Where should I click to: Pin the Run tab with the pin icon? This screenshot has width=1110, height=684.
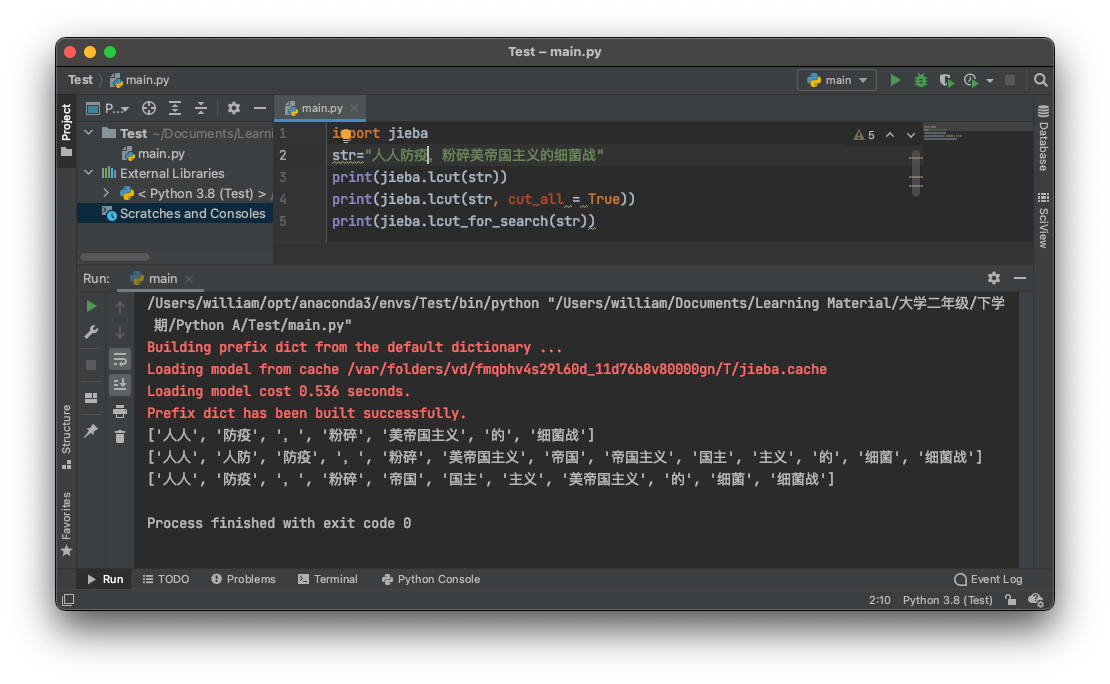point(91,430)
